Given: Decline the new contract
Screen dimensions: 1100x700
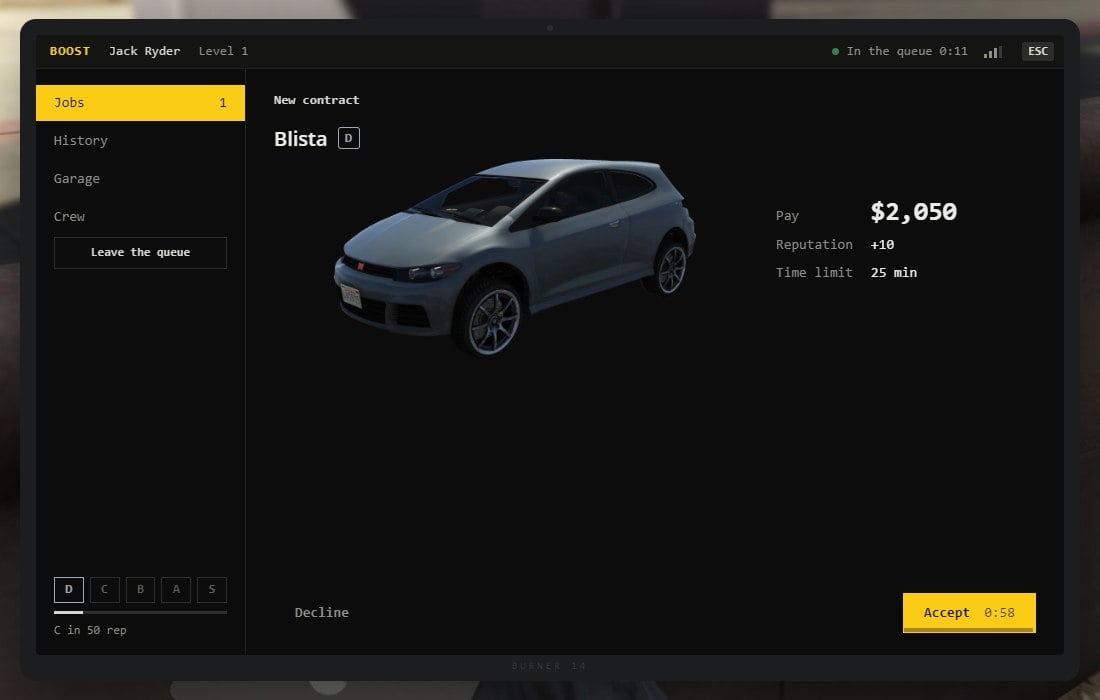Looking at the screenshot, I should pyautogui.click(x=321, y=612).
